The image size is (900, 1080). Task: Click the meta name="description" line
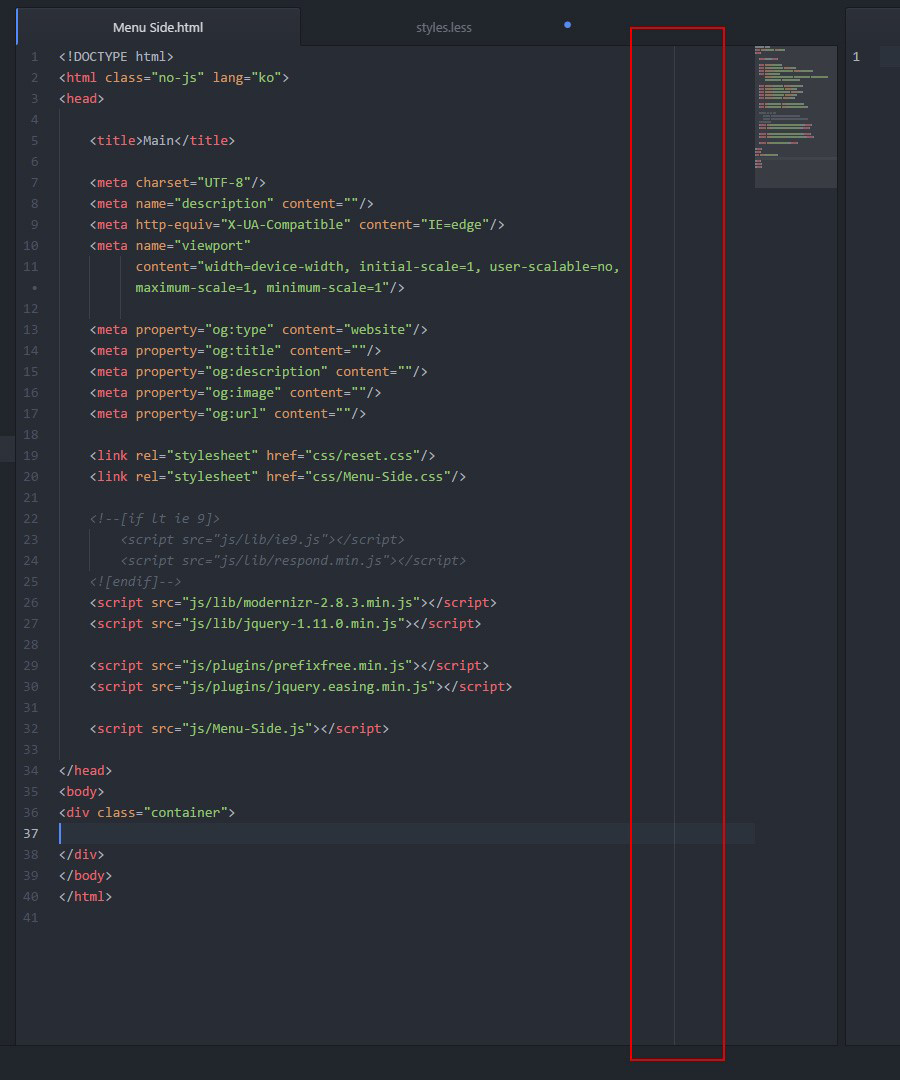pyautogui.click(x=231, y=204)
